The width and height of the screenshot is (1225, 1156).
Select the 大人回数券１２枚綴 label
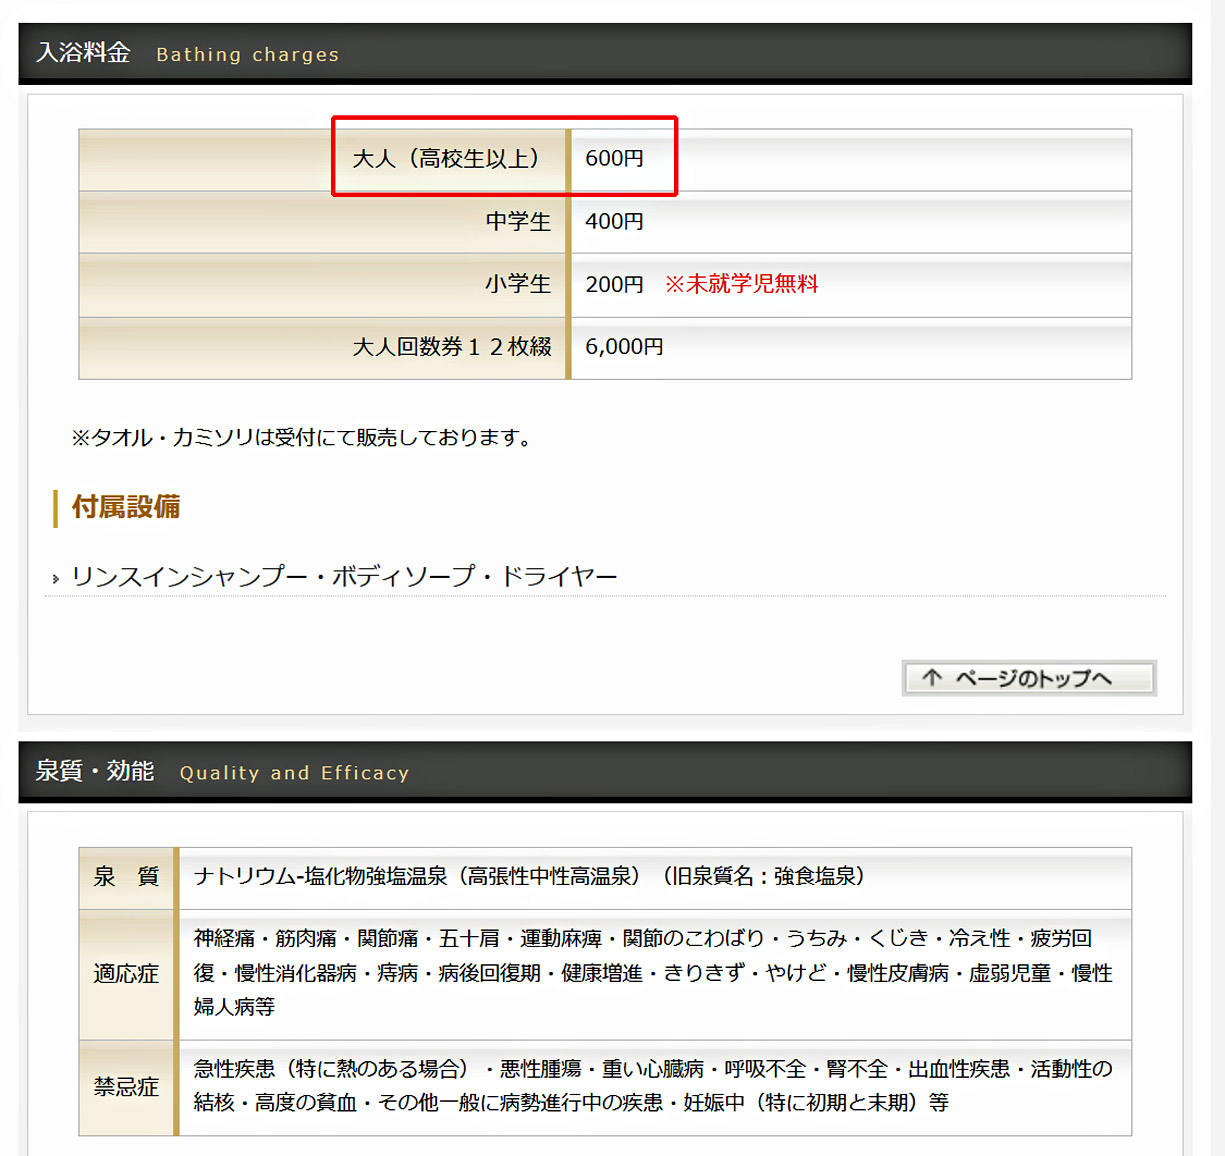click(452, 347)
